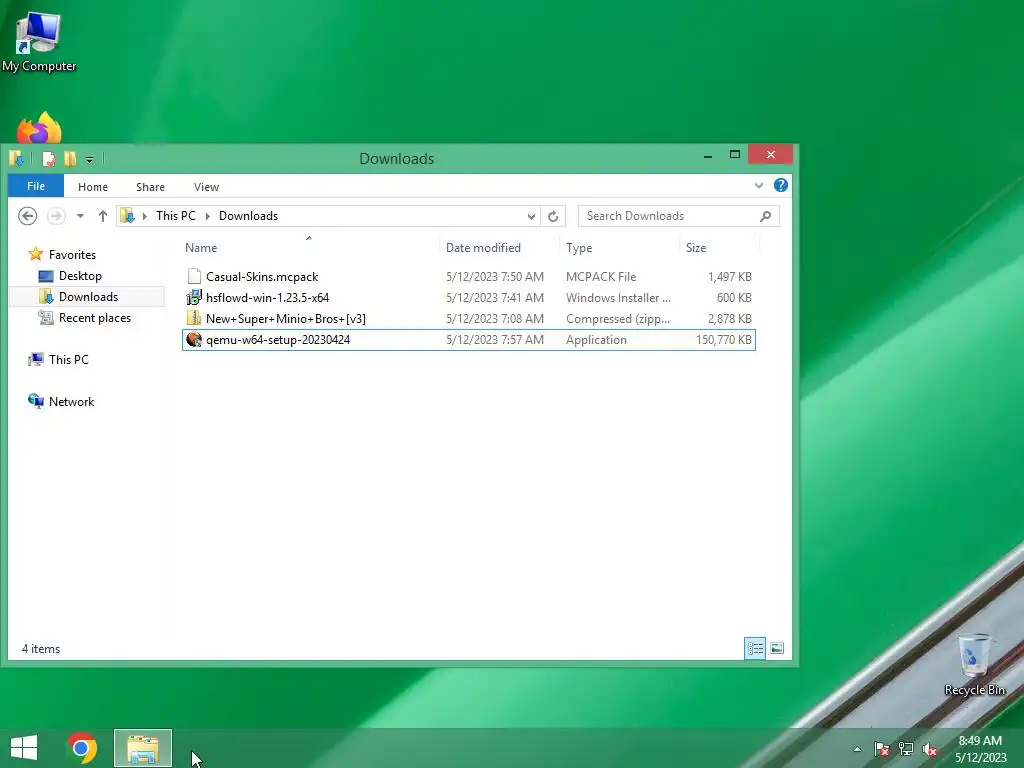
Task: Select Network in the navigation pane
Action: 71,402
